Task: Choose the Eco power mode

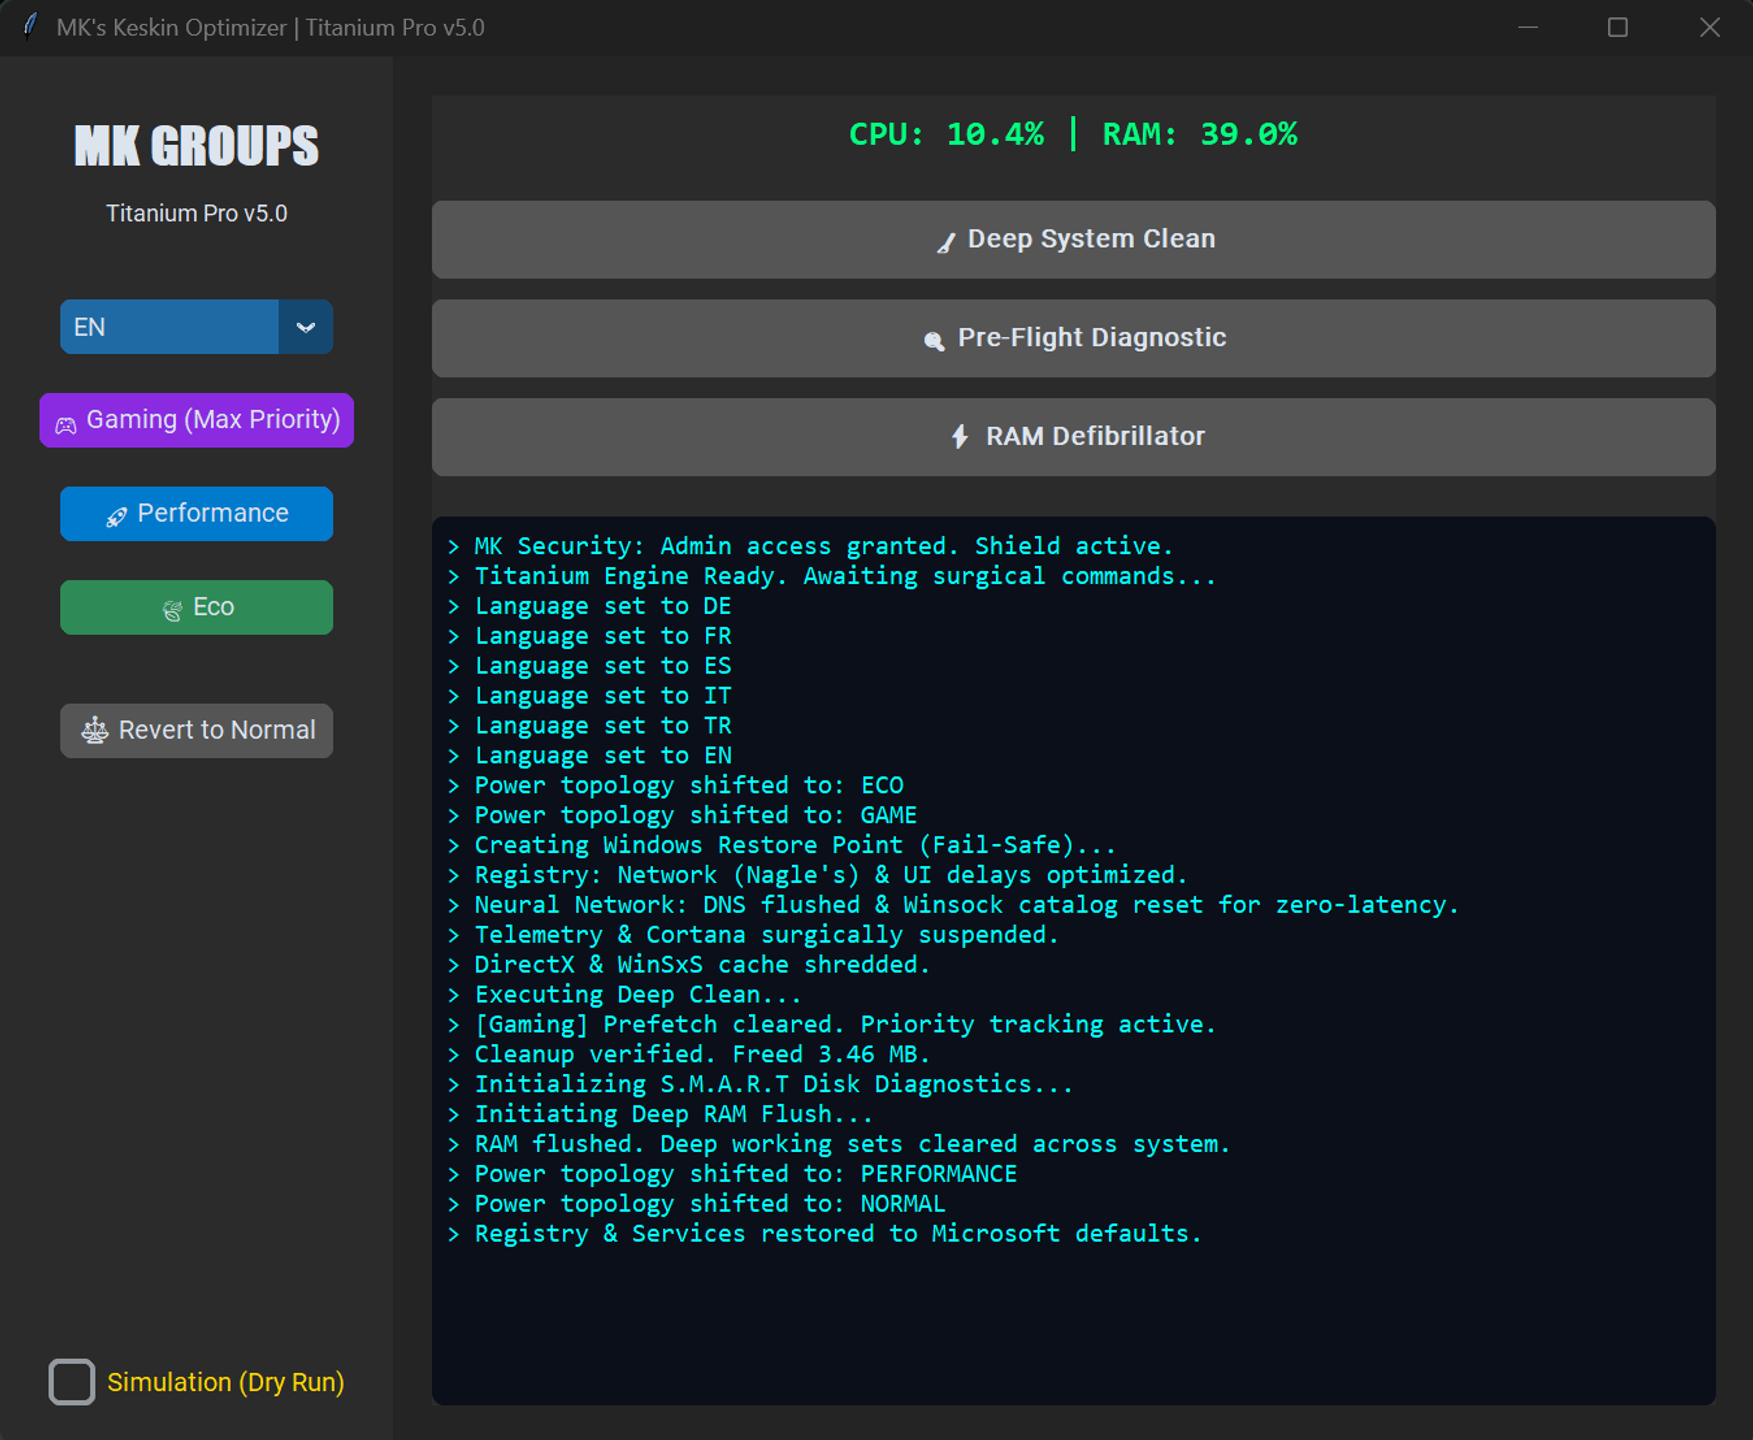Action: (x=196, y=607)
